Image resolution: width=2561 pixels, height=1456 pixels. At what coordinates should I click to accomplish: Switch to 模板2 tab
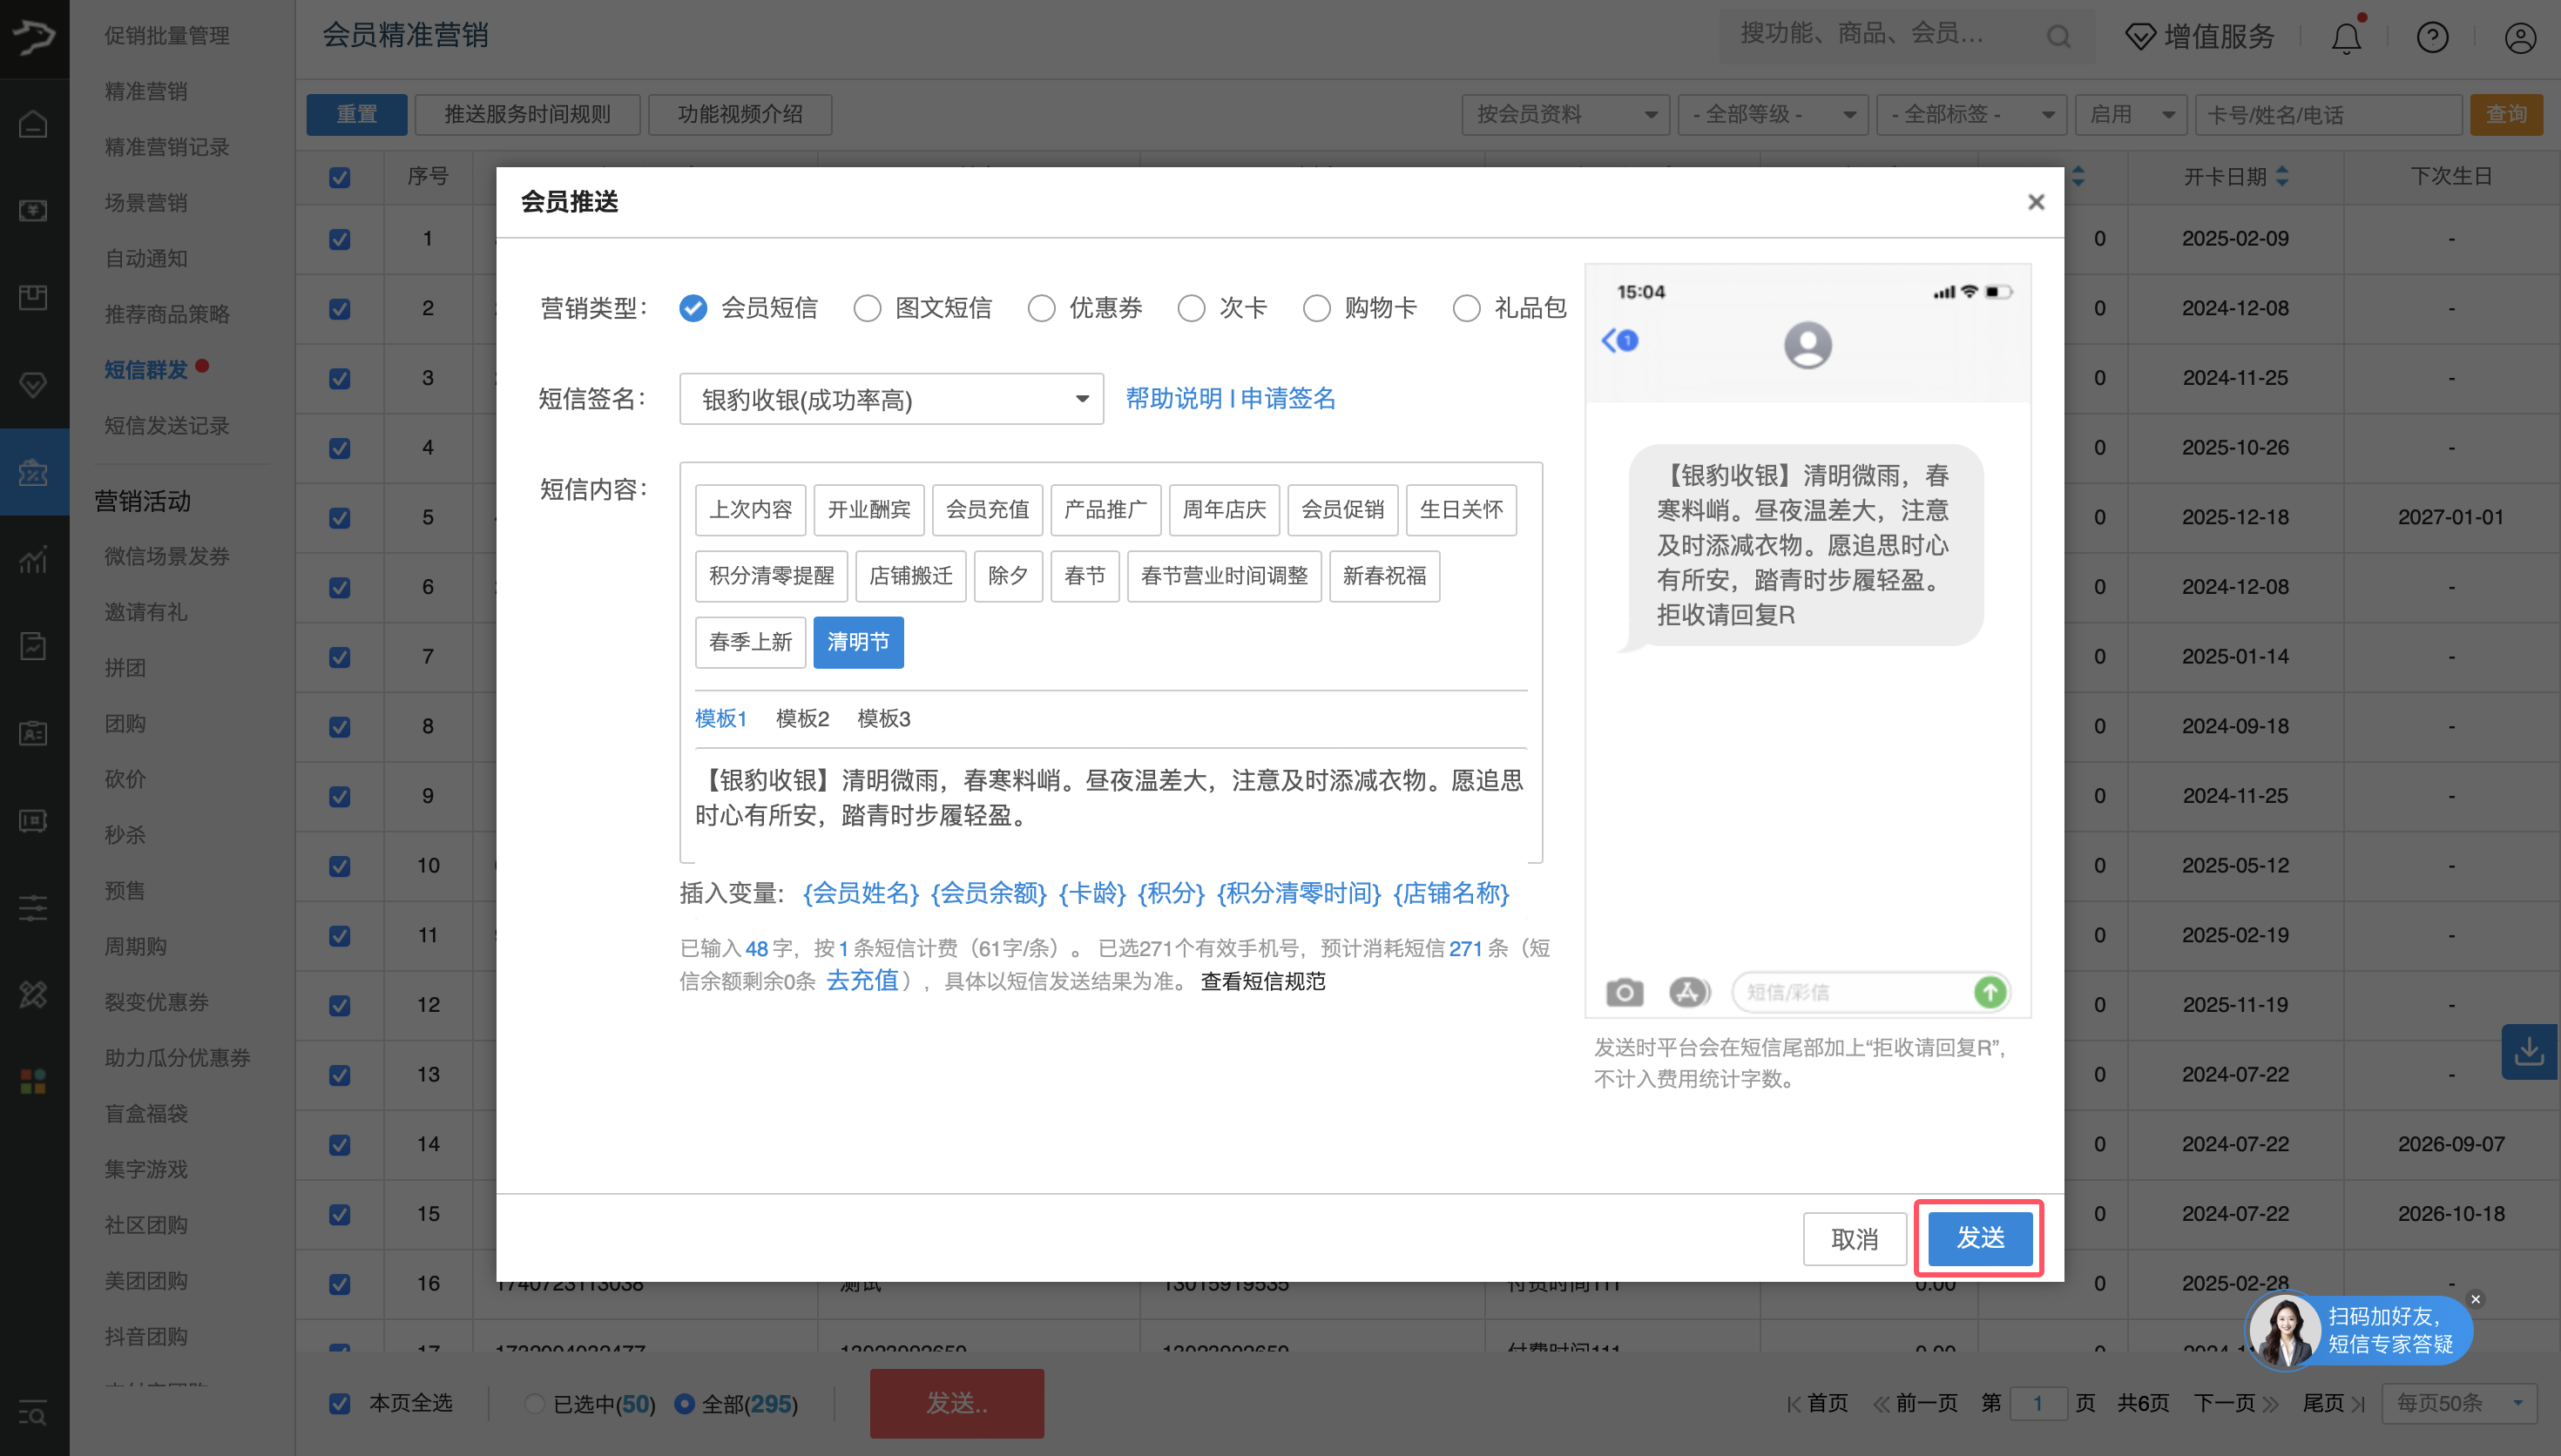[x=802, y=718]
